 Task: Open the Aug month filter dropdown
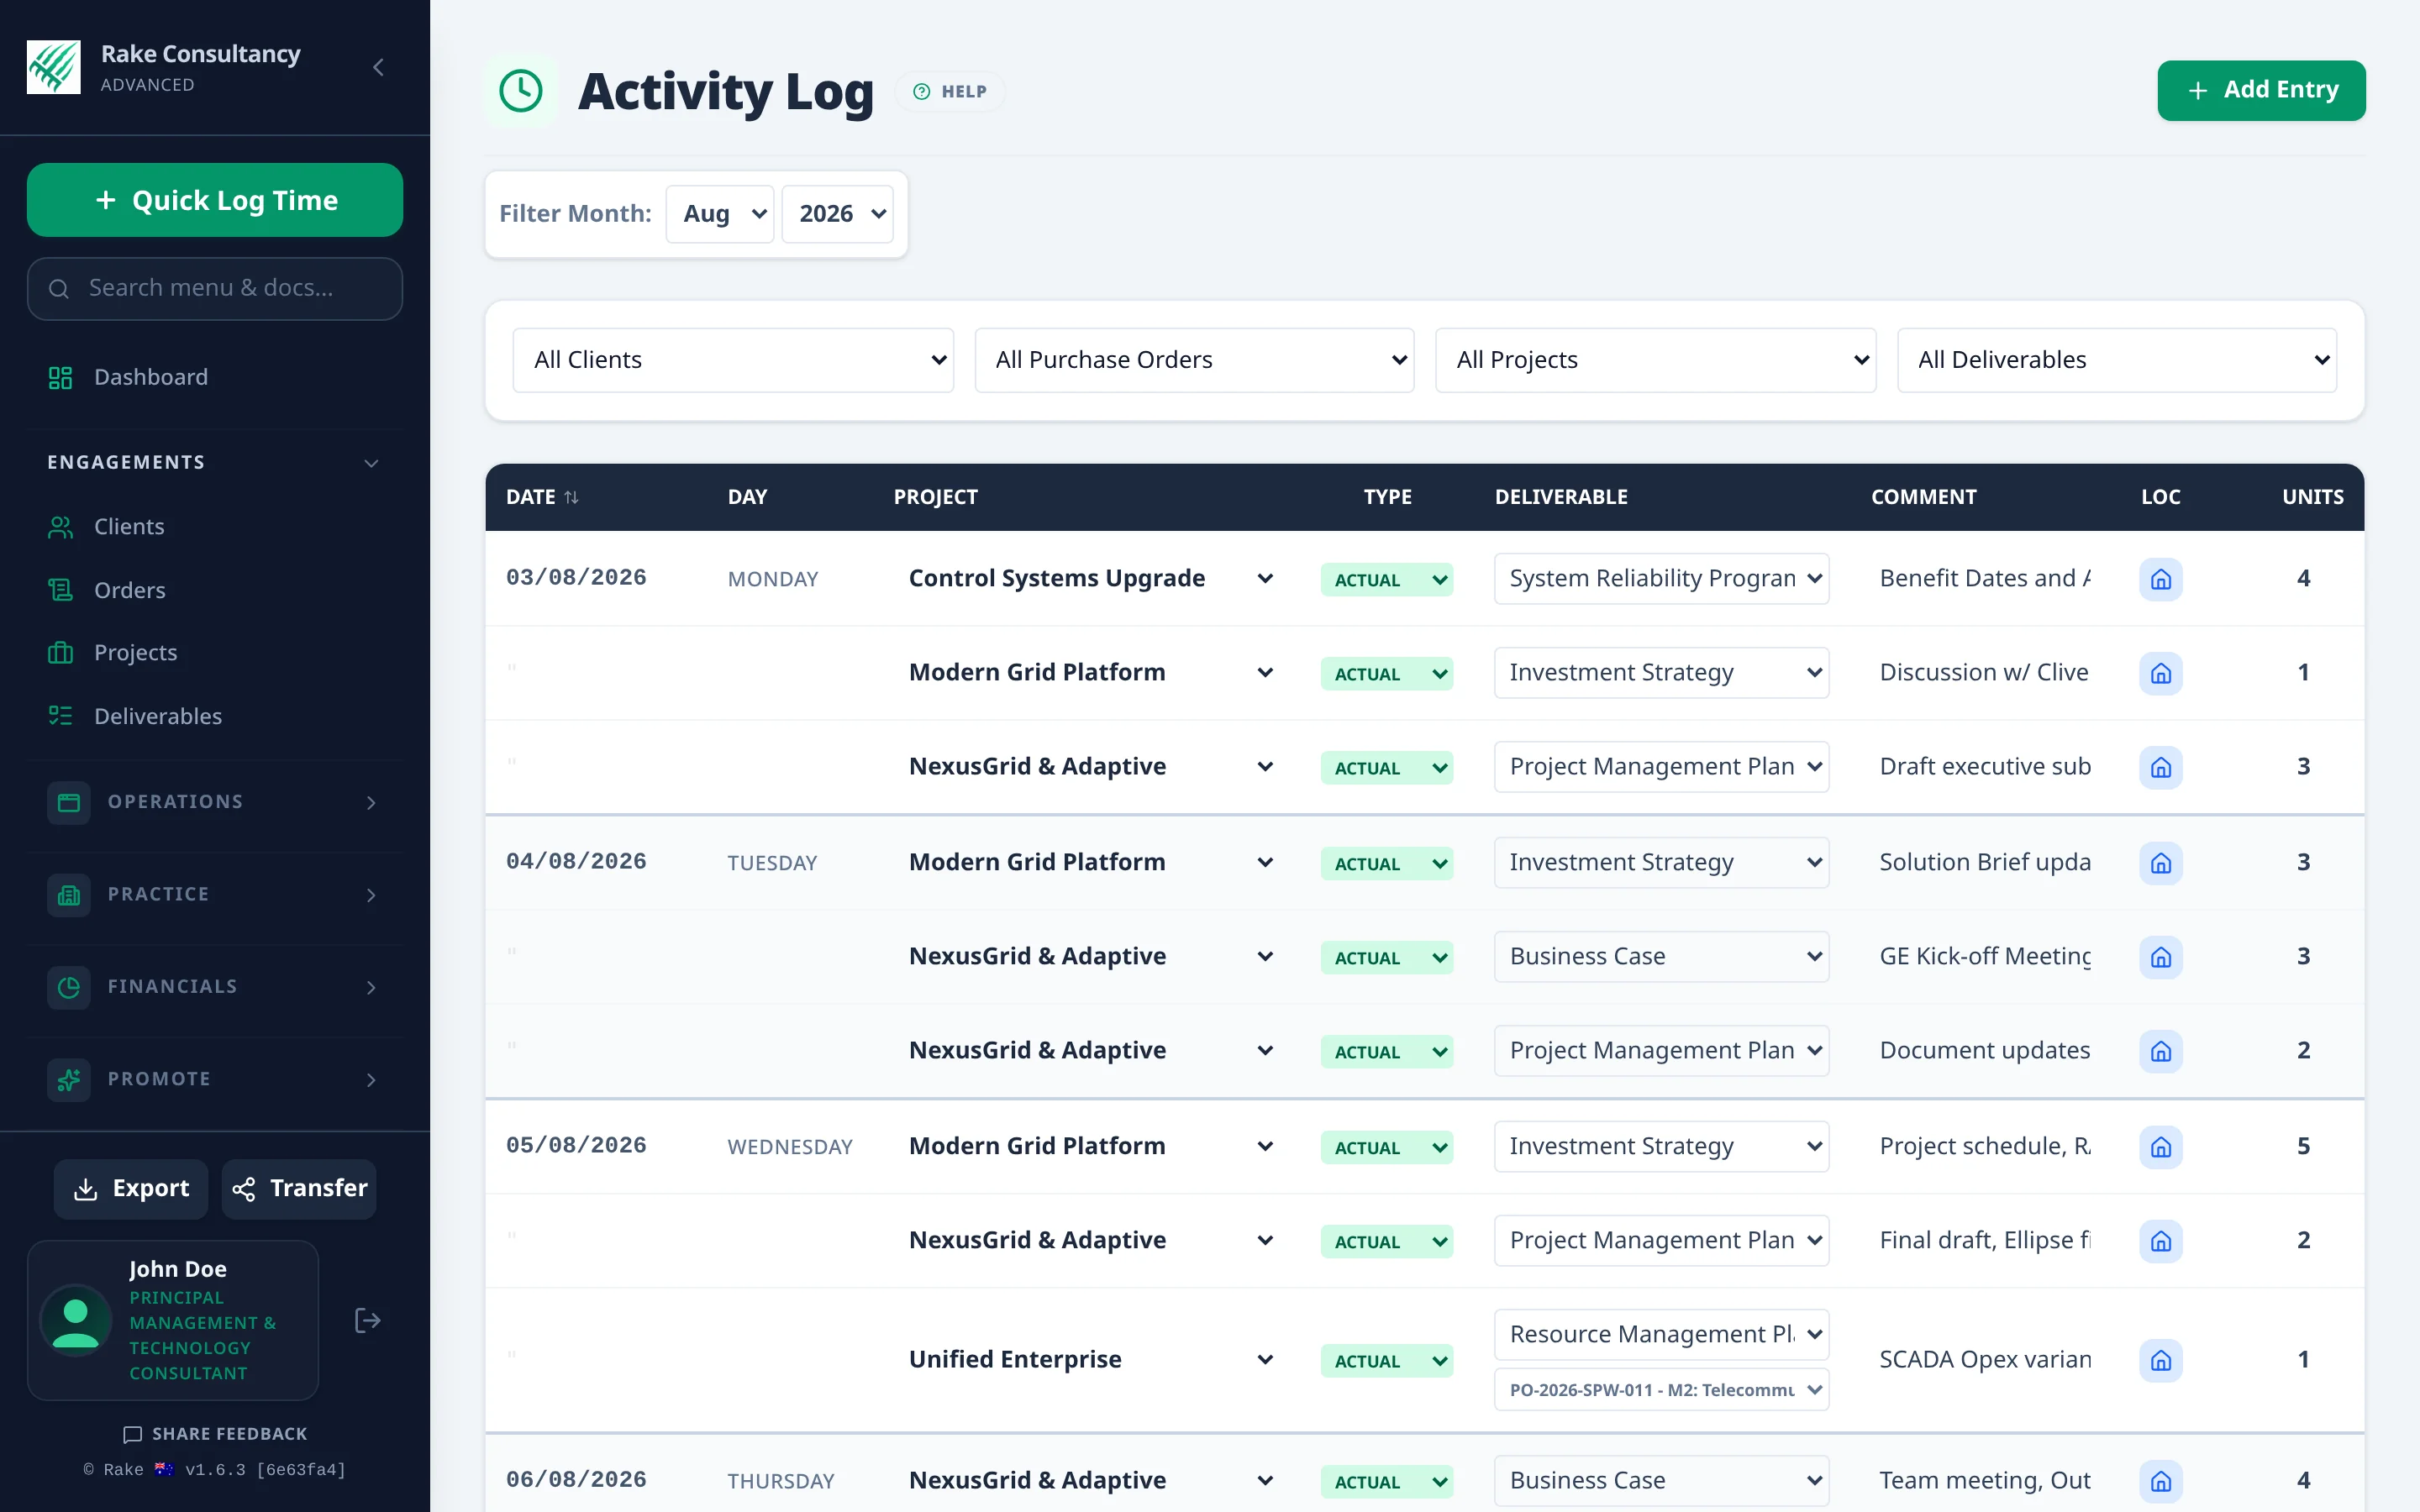tap(720, 214)
